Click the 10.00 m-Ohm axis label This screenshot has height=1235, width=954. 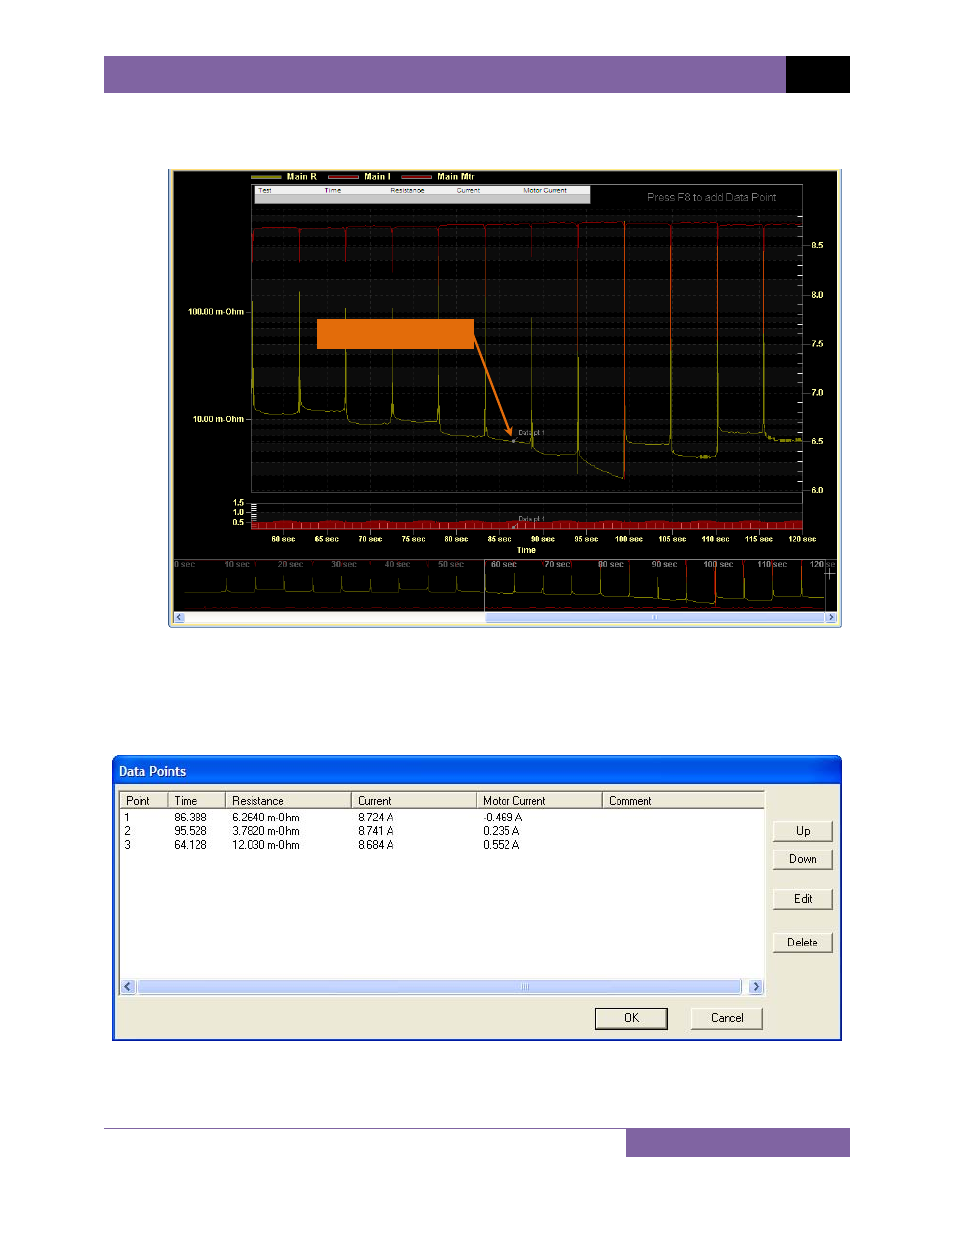218,419
